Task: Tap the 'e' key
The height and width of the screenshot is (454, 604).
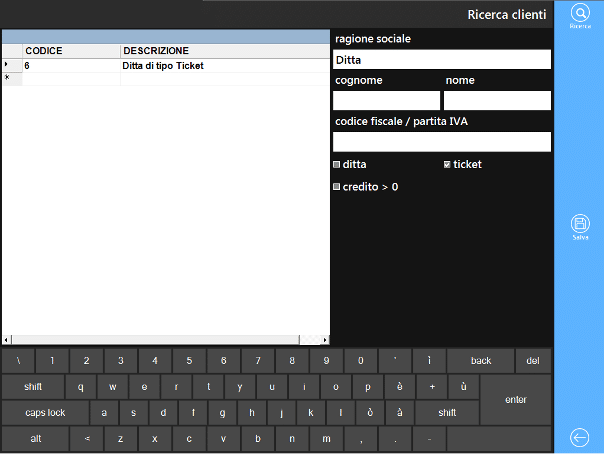Action: click(144, 387)
